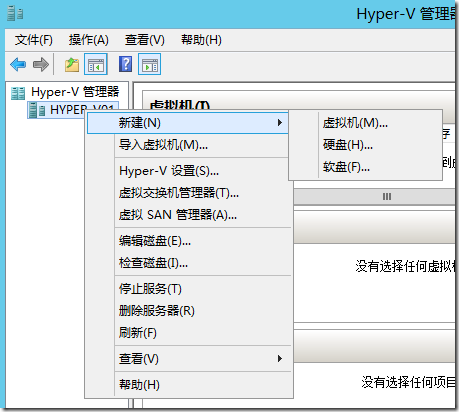Select the Hyper-V 管理器 root tree label
This screenshot has height=412, width=459.
click(x=75, y=92)
